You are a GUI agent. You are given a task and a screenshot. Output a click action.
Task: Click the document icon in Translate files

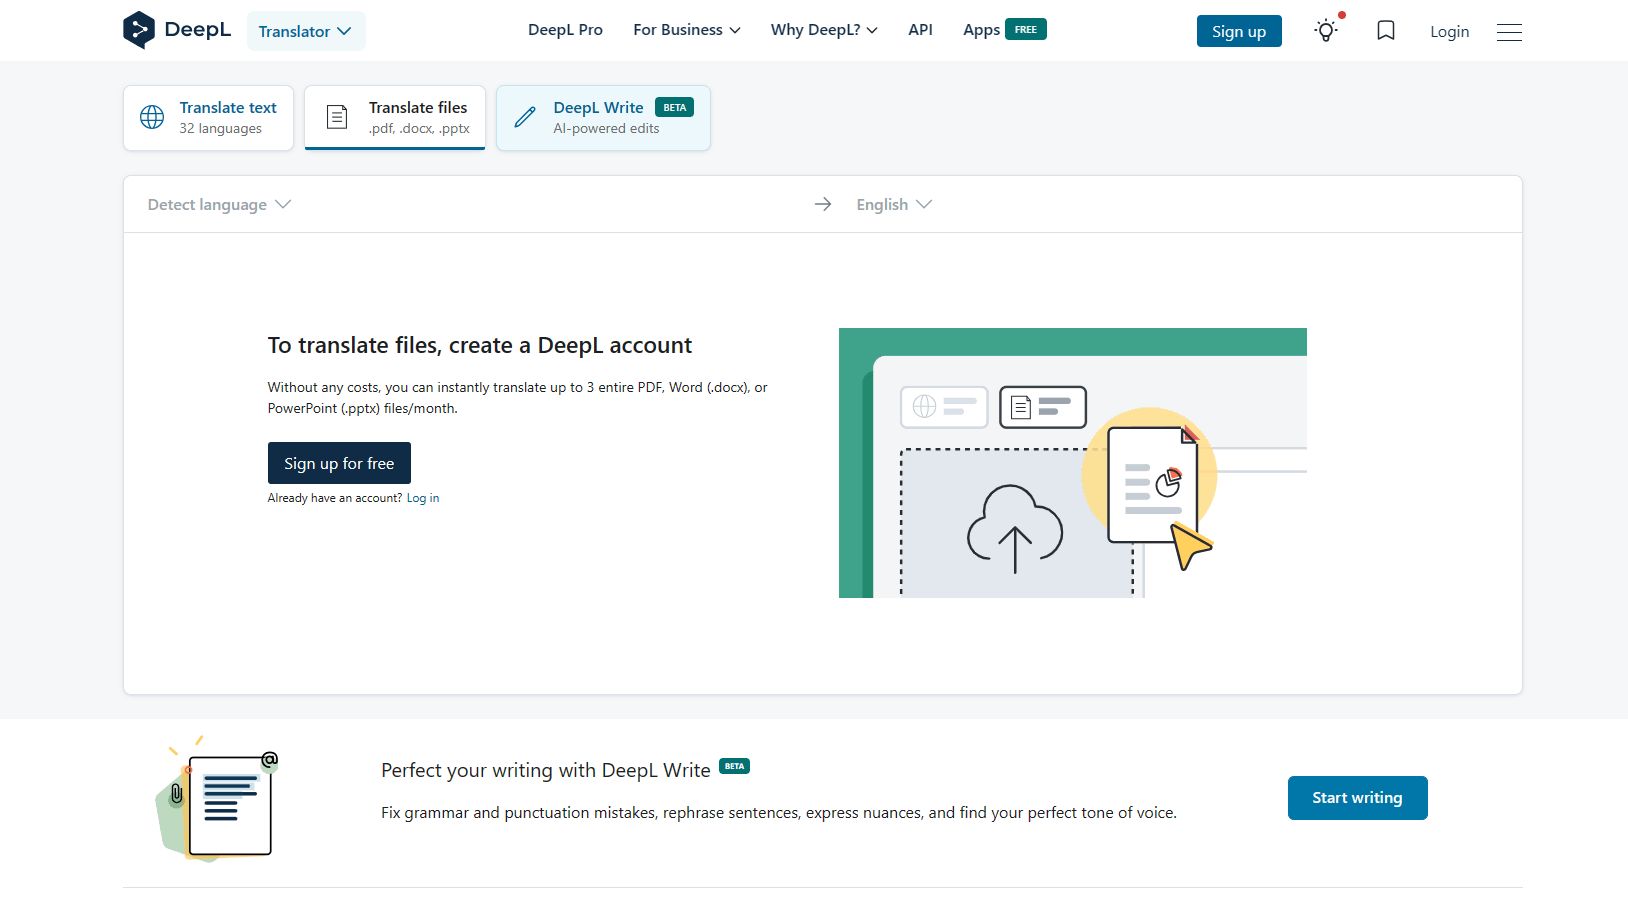(x=338, y=117)
